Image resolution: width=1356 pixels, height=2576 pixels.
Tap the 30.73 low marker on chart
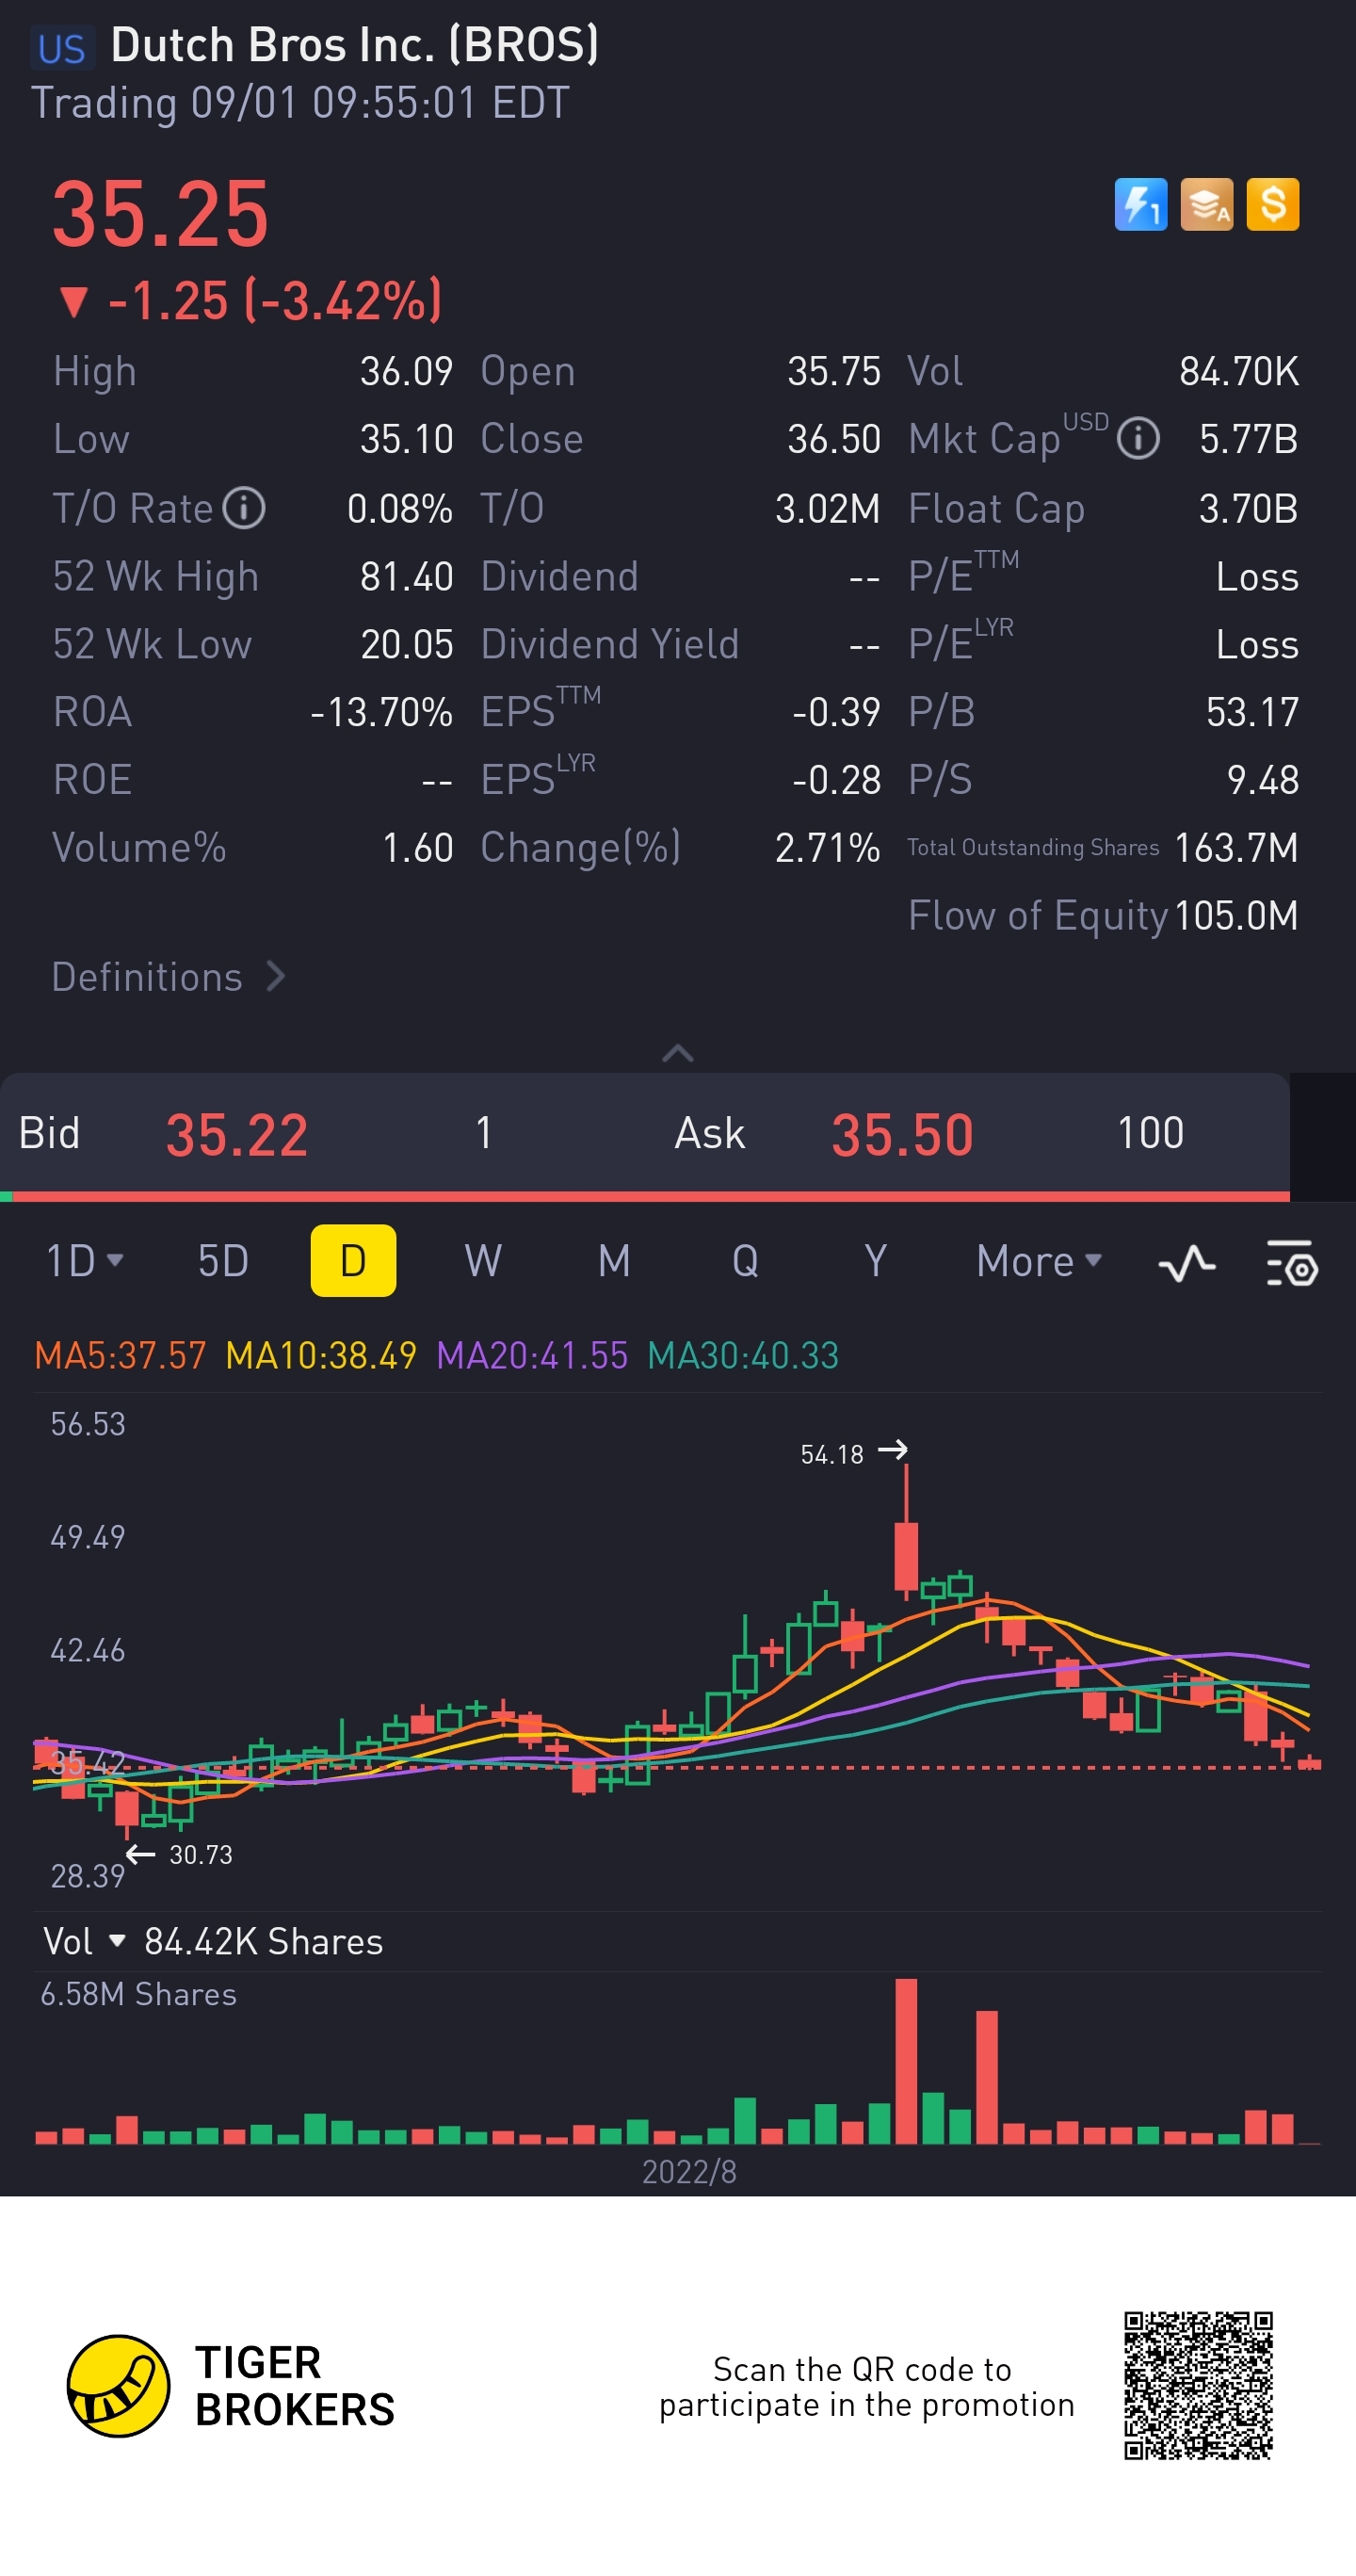point(180,1855)
